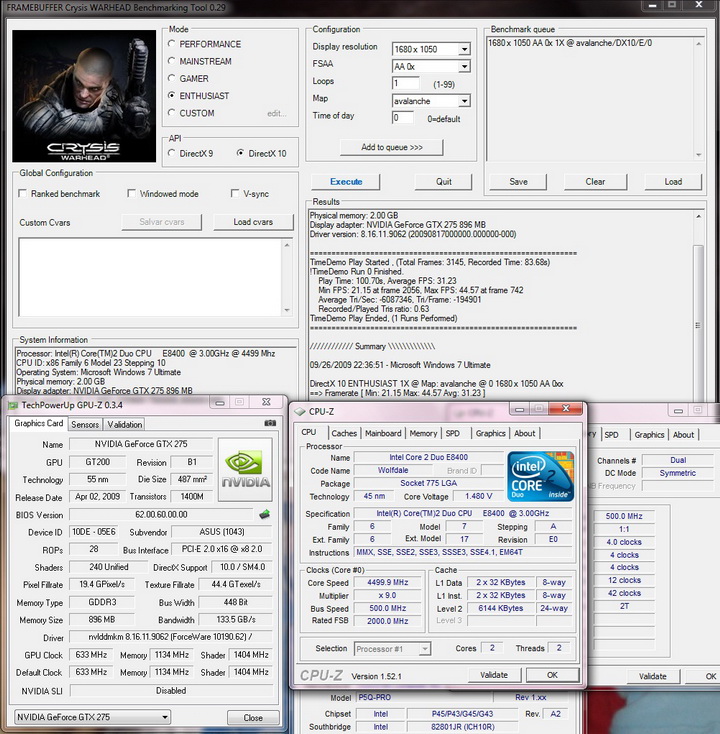The height and width of the screenshot is (734, 720).
Task: Enable the Ranked benchmark checkbox
Action: tap(22, 193)
